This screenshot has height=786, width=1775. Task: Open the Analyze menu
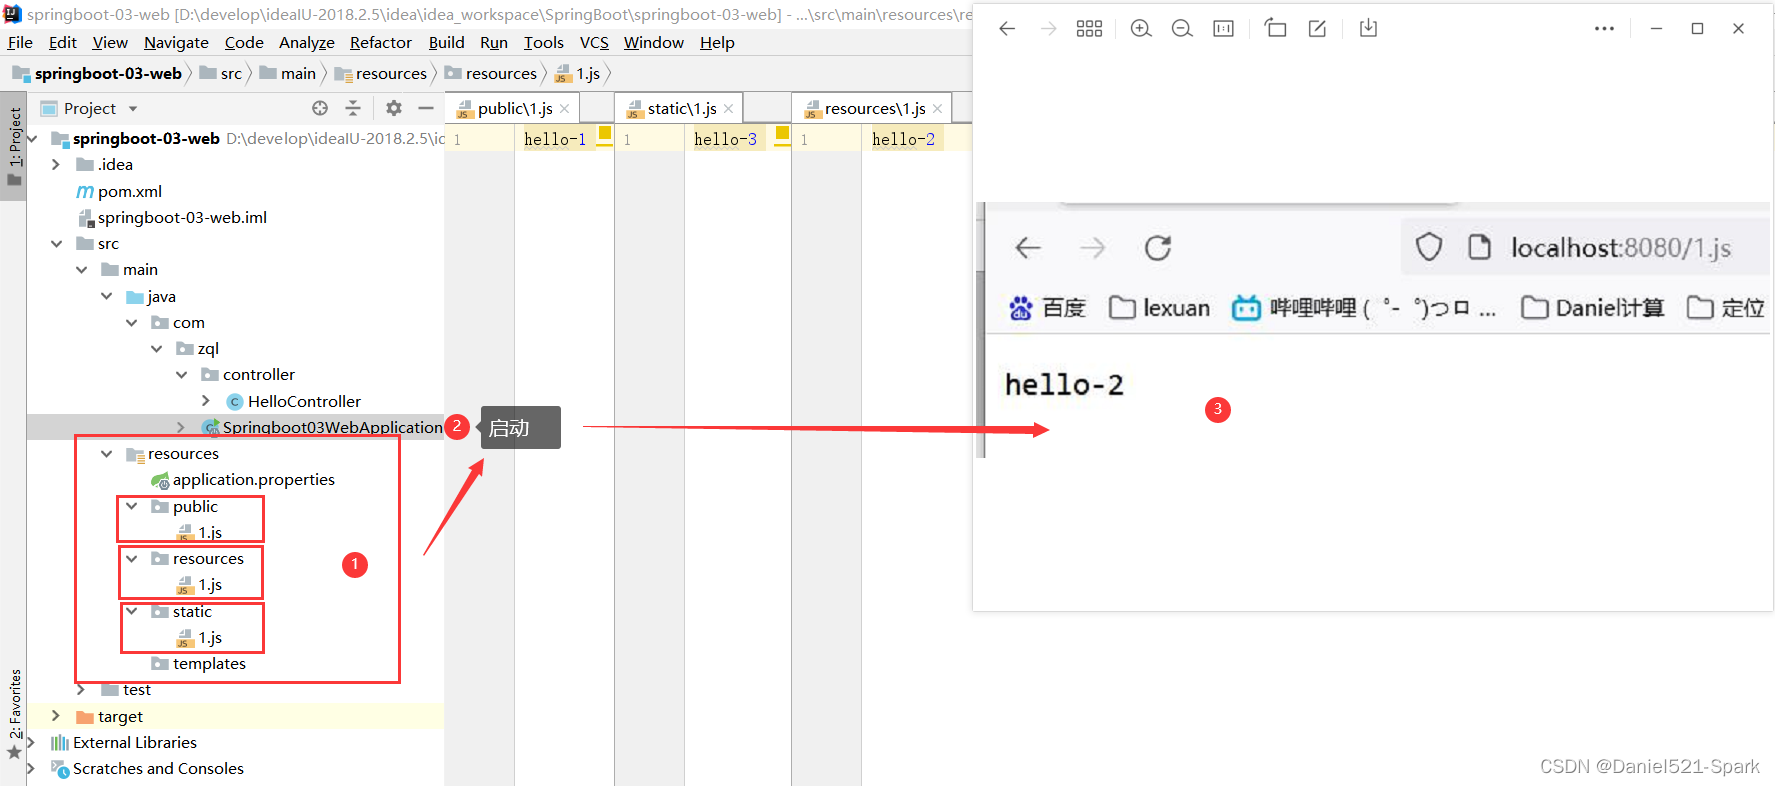(306, 42)
